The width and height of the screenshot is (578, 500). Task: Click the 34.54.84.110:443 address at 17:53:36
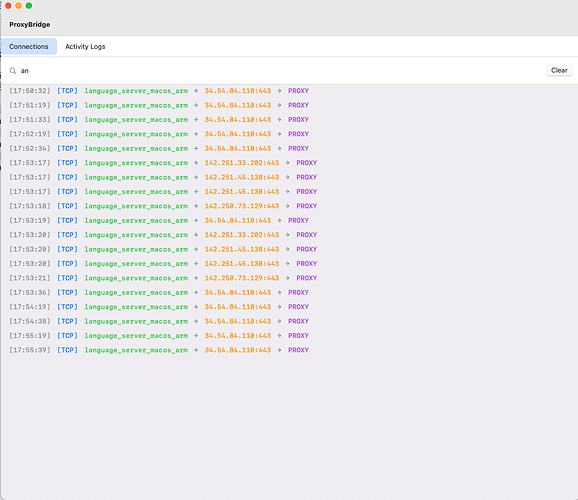pyautogui.click(x=238, y=292)
